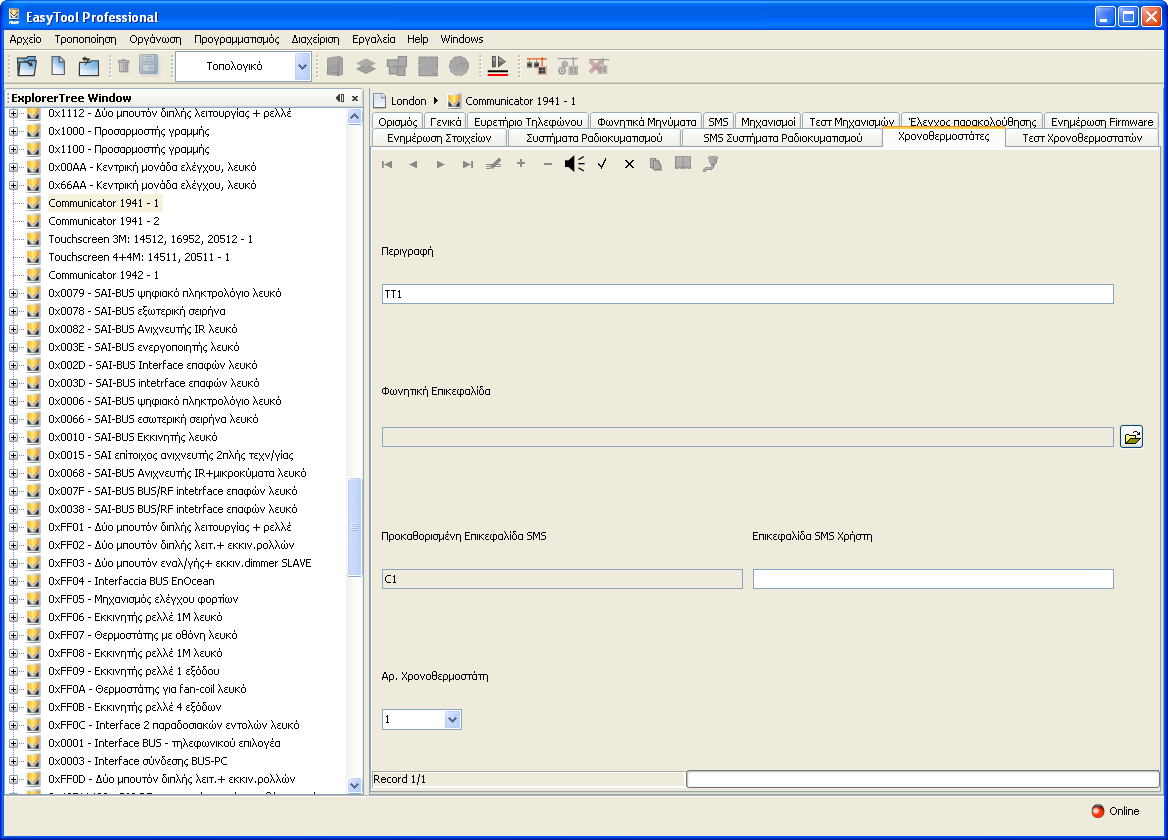Viewport: 1168px width, 840px height.
Task: Switch to the SMS tab
Action: point(718,121)
